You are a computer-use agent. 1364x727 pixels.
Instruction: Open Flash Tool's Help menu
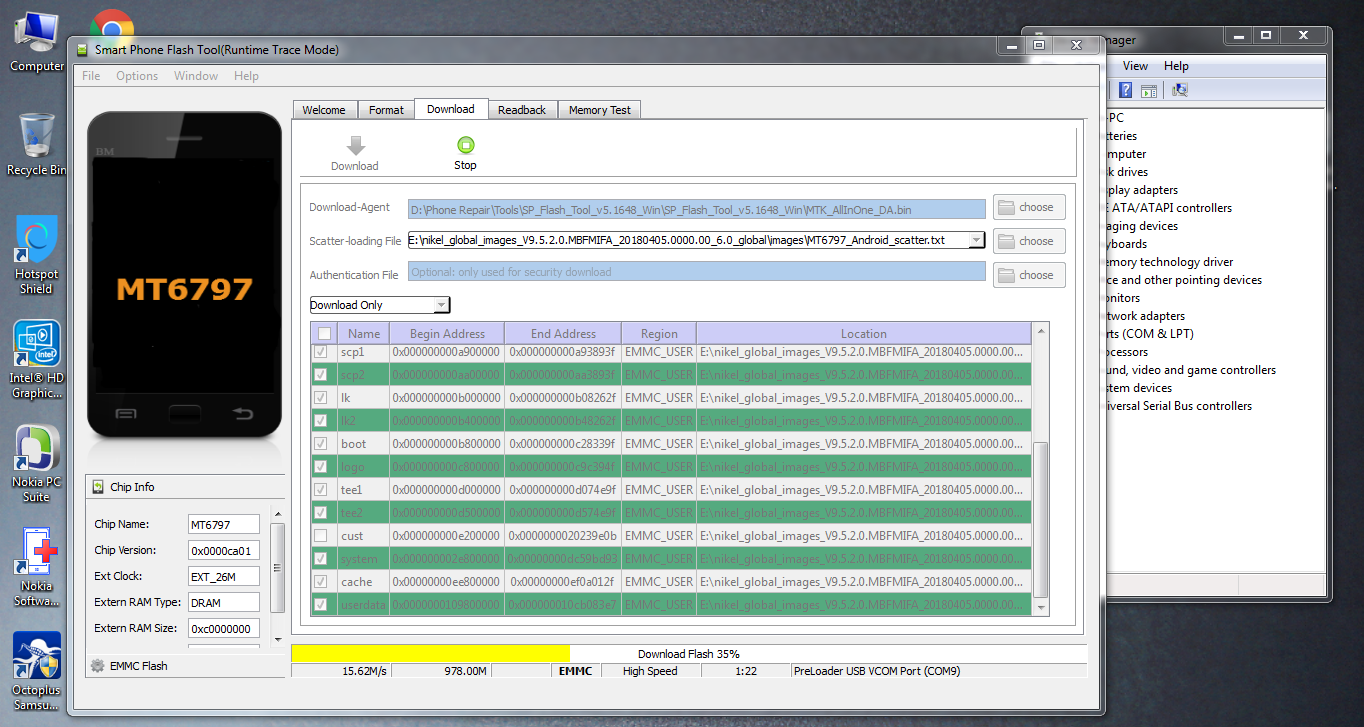(246, 76)
